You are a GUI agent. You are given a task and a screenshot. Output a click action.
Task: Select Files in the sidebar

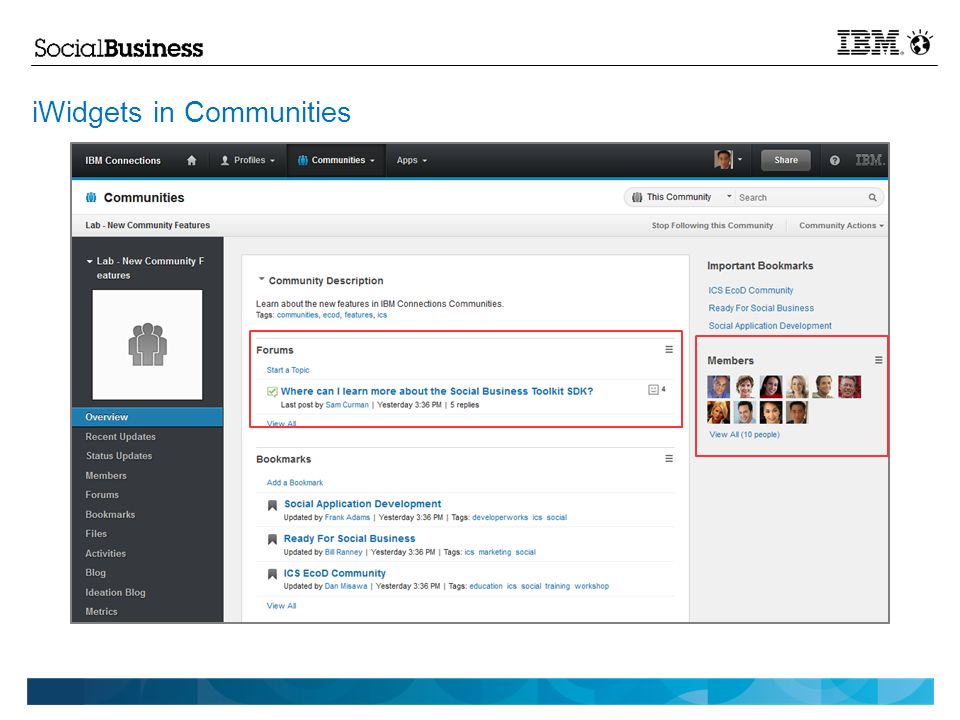pyautogui.click(x=96, y=533)
